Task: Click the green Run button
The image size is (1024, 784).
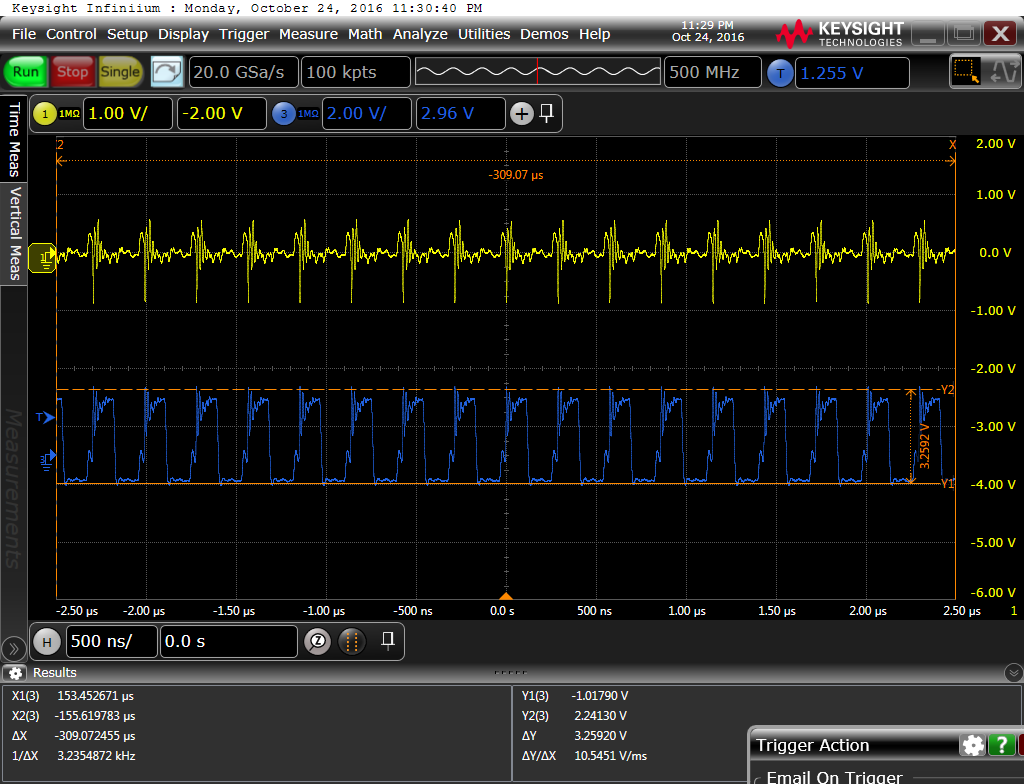Action: click(26, 72)
